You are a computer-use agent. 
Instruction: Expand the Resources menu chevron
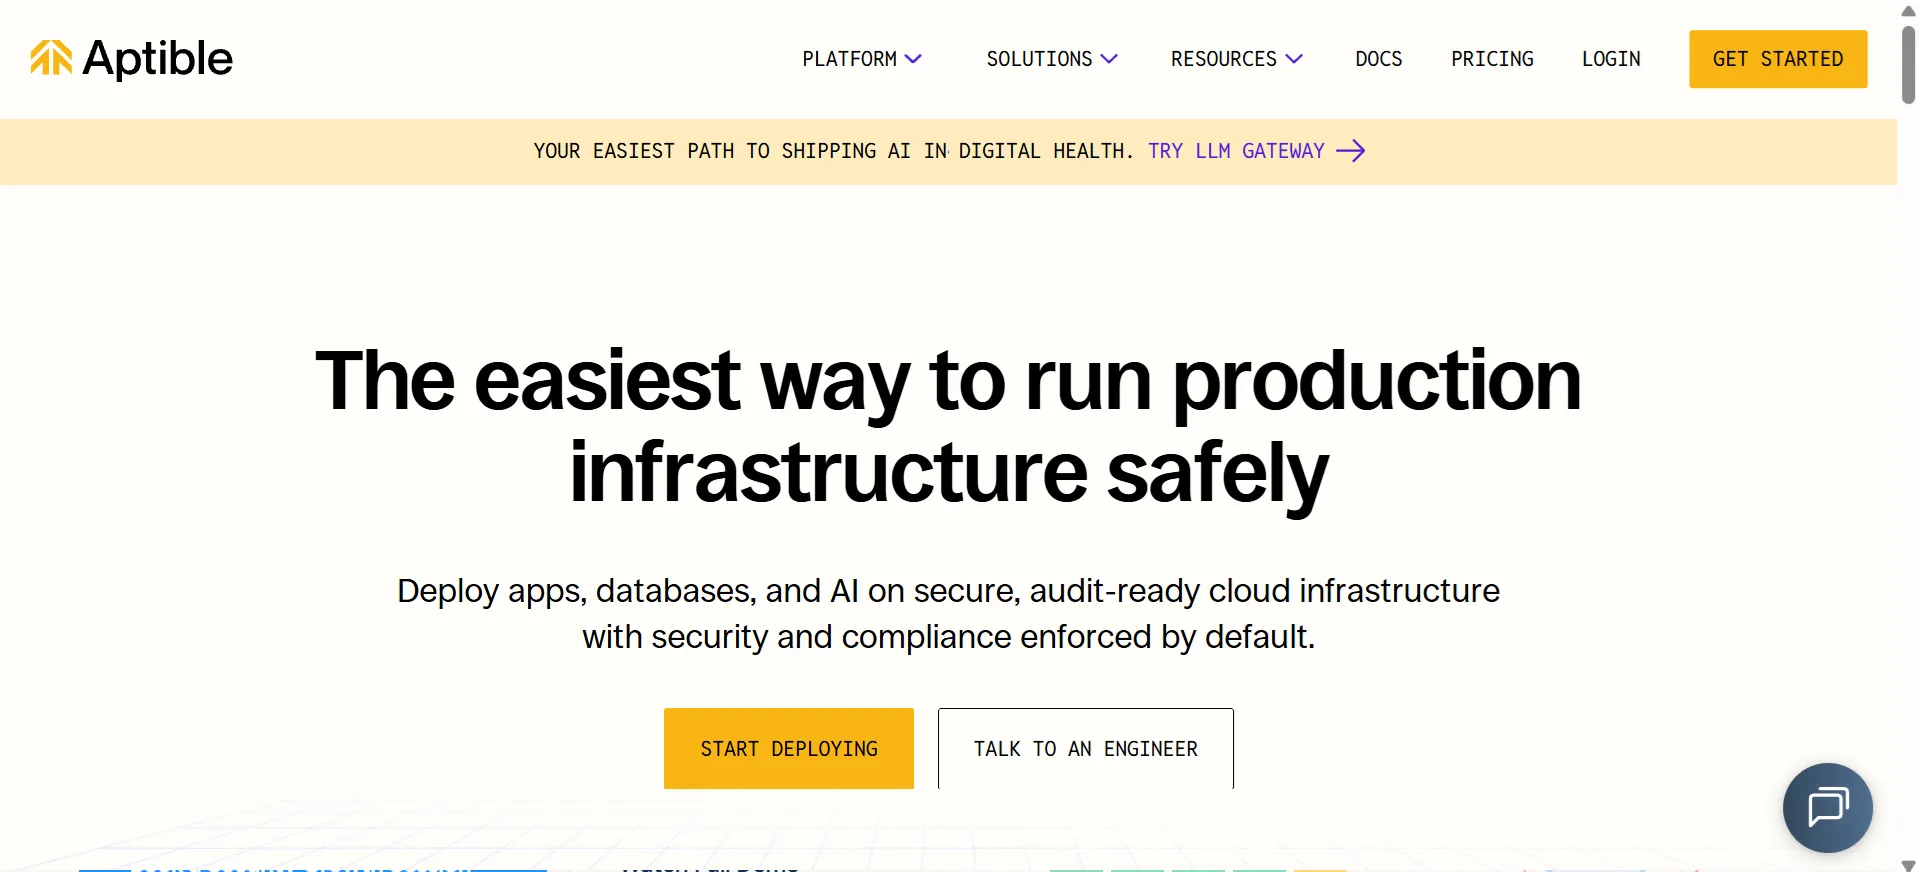pyautogui.click(x=1294, y=59)
